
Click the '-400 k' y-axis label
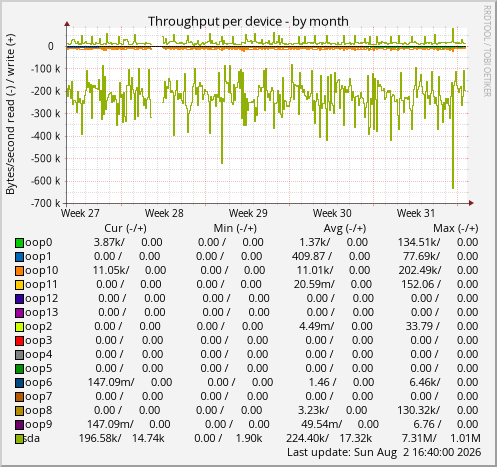(x=46, y=136)
